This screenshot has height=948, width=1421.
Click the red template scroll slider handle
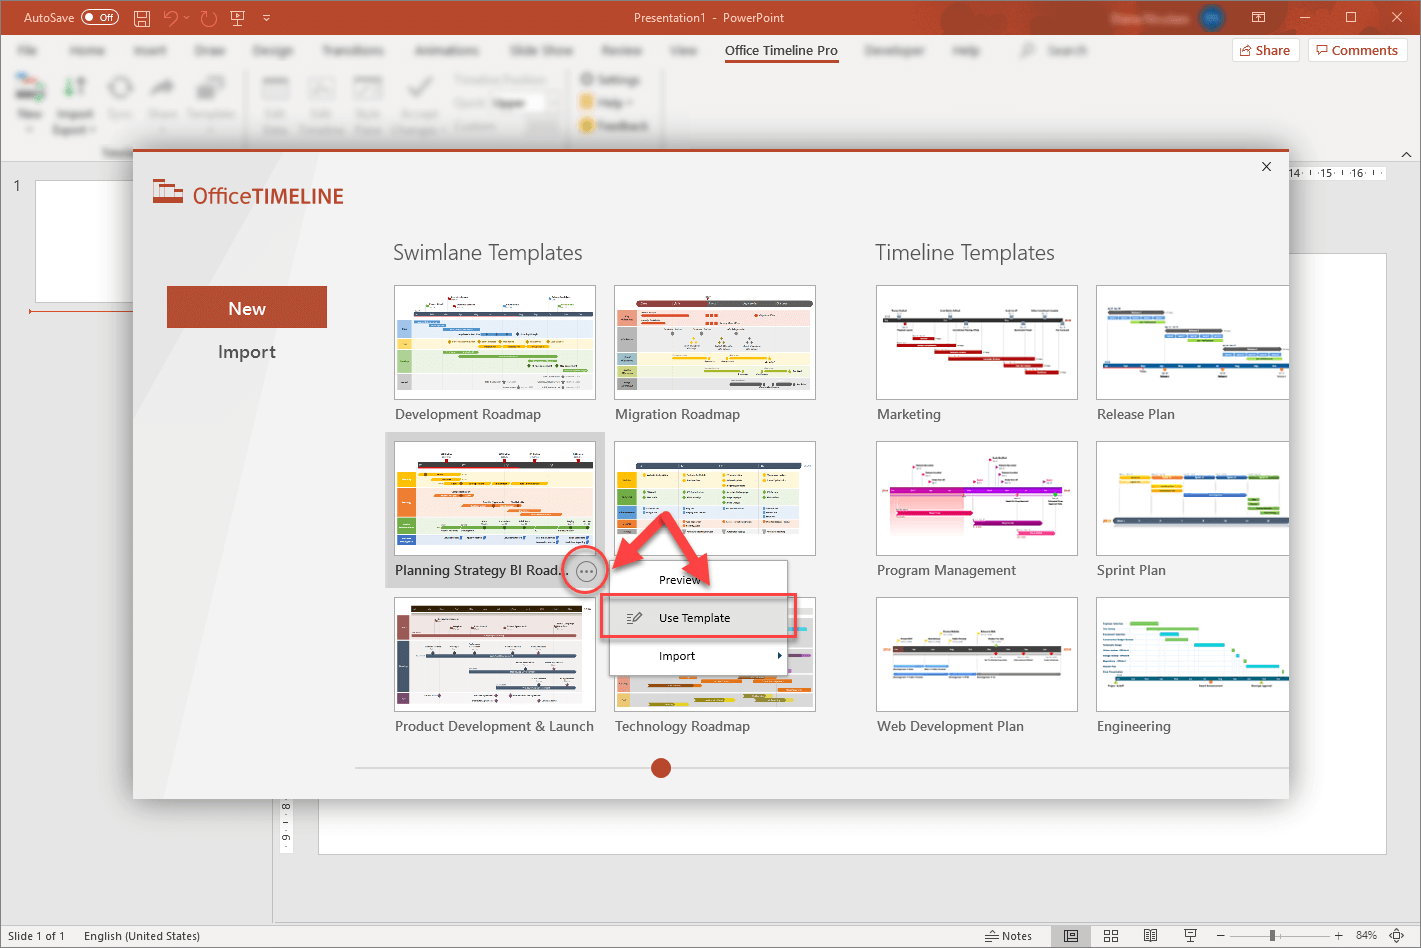[661, 768]
